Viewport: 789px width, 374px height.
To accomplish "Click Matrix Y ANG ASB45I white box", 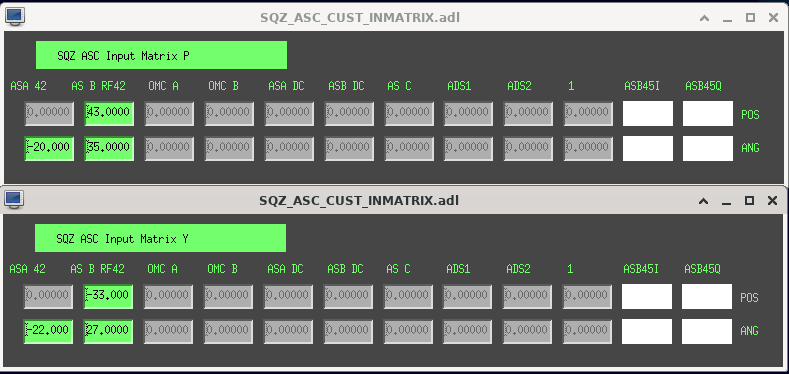I will (x=647, y=331).
